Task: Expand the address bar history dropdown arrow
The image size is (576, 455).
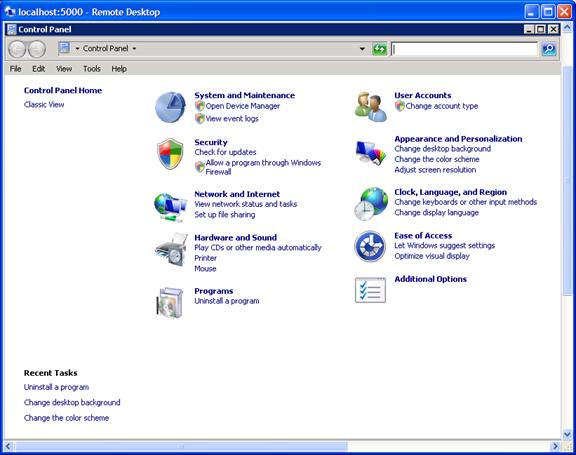Action: (x=362, y=49)
